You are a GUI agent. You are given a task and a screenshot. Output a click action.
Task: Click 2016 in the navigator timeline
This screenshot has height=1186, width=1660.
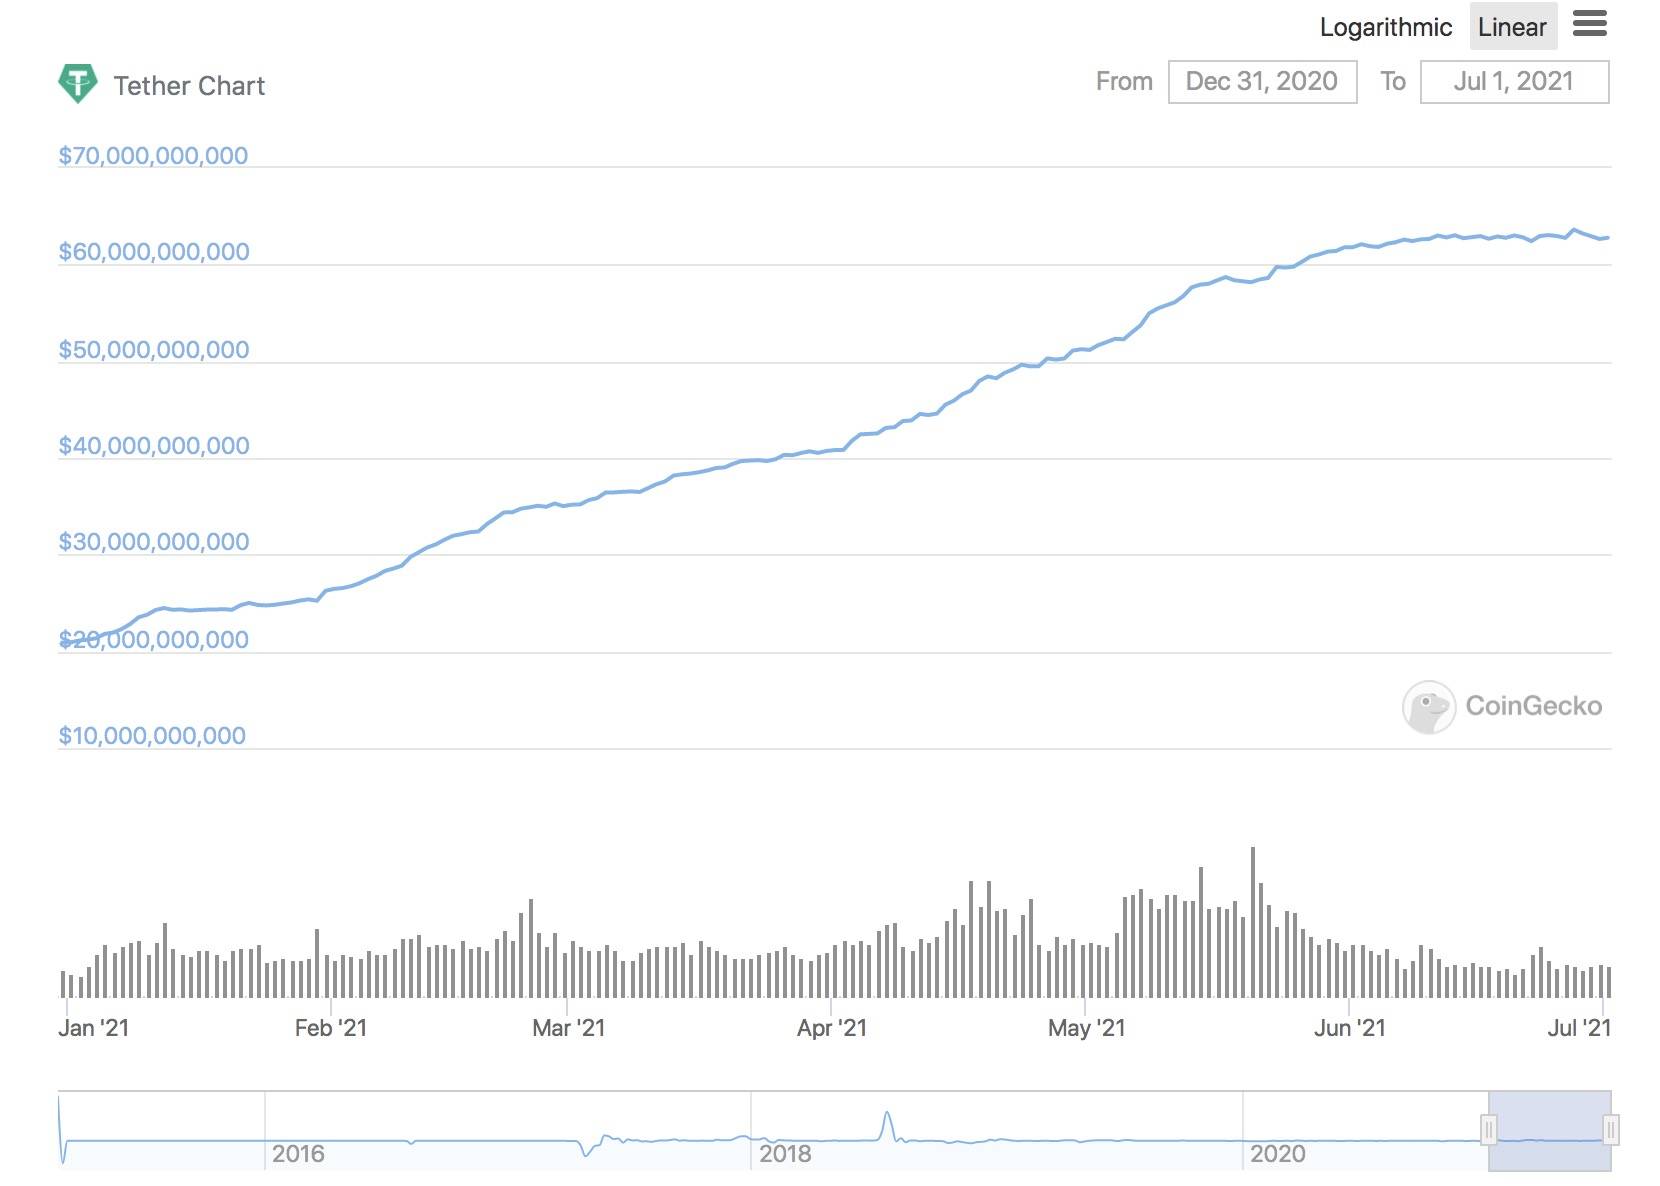(x=298, y=1154)
